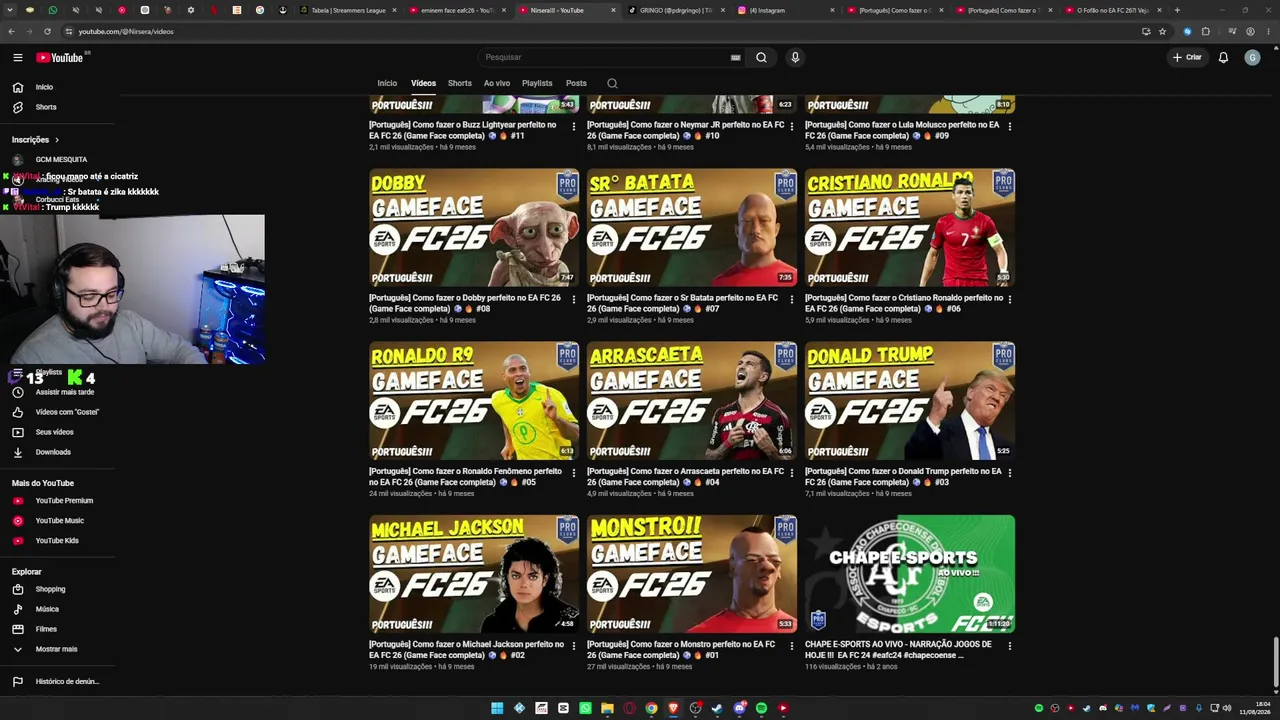
Task: Click the magnifier search button
Action: click(761, 57)
